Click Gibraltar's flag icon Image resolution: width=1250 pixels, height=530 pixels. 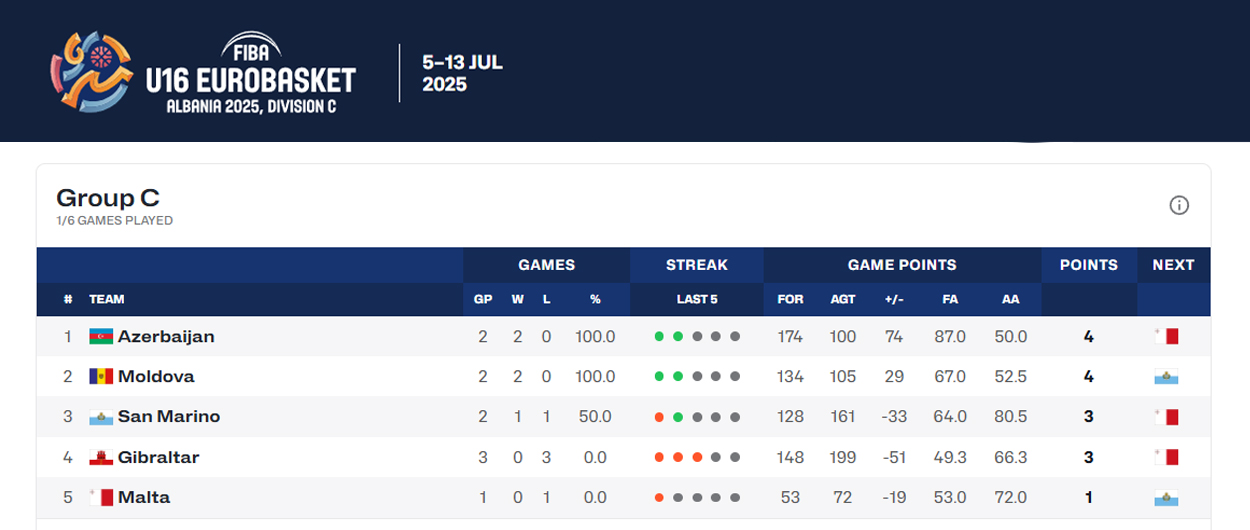pos(101,457)
